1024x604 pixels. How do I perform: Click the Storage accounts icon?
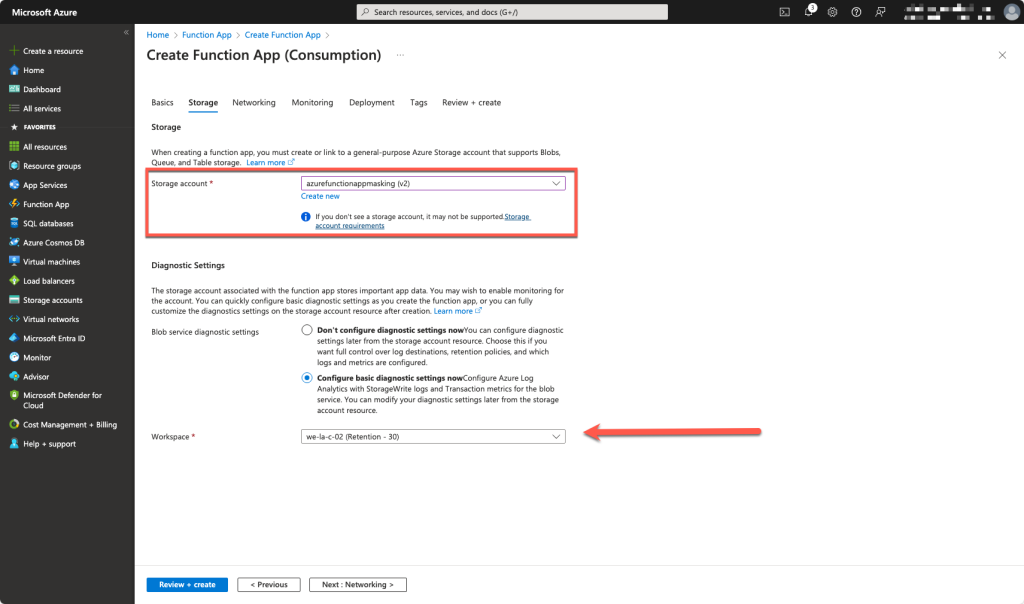click(x=14, y=300)
